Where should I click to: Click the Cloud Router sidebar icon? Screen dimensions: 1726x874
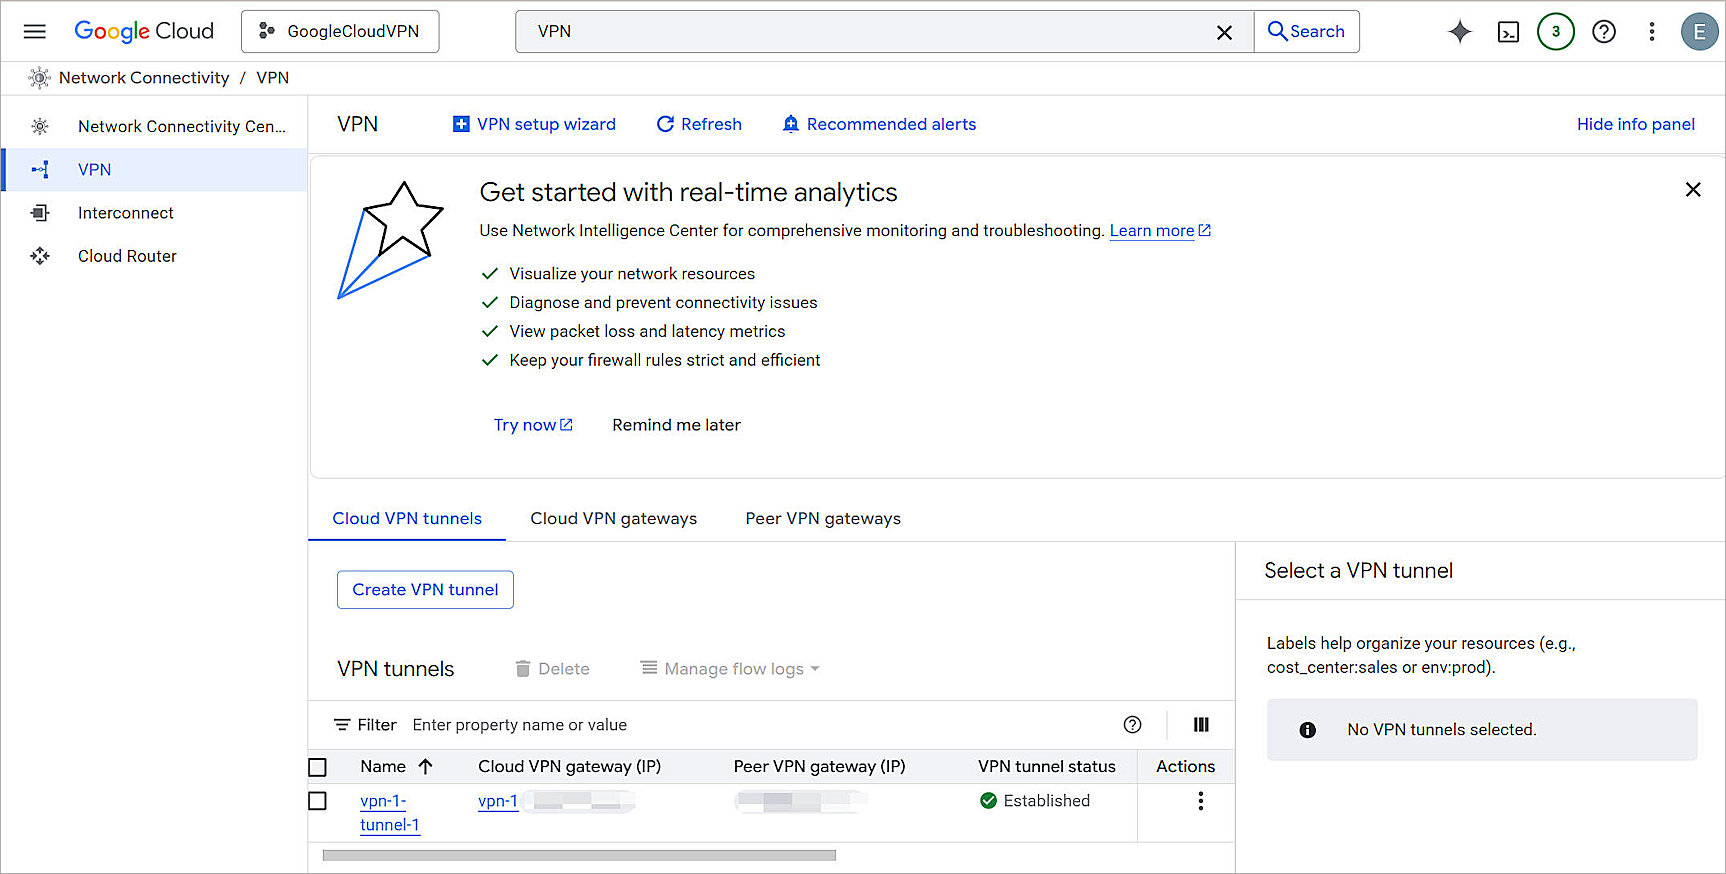[x=40, y=256]
